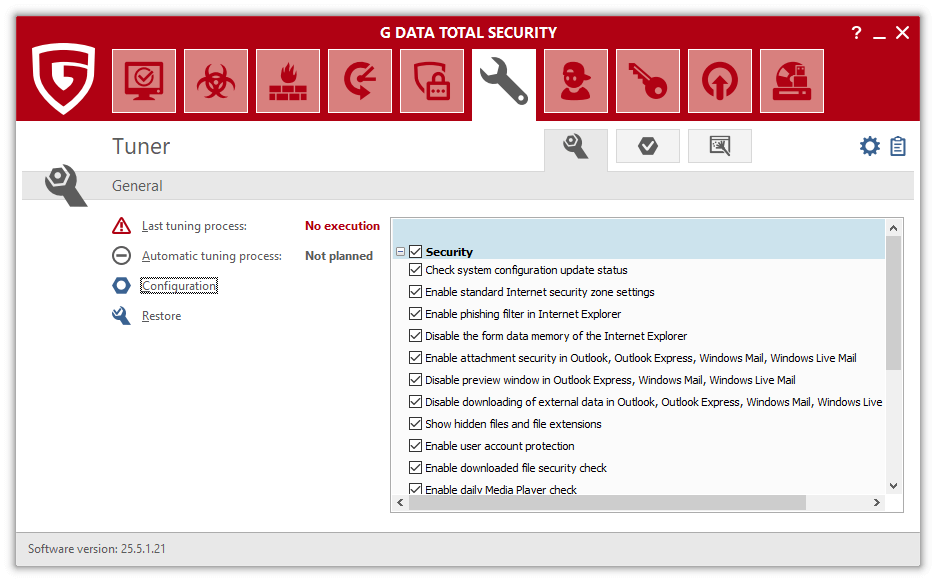Image resolution: width=936 pixels, height=582 pixels.
Task: Click the G DATA shield logo
Action: [63, 78]
